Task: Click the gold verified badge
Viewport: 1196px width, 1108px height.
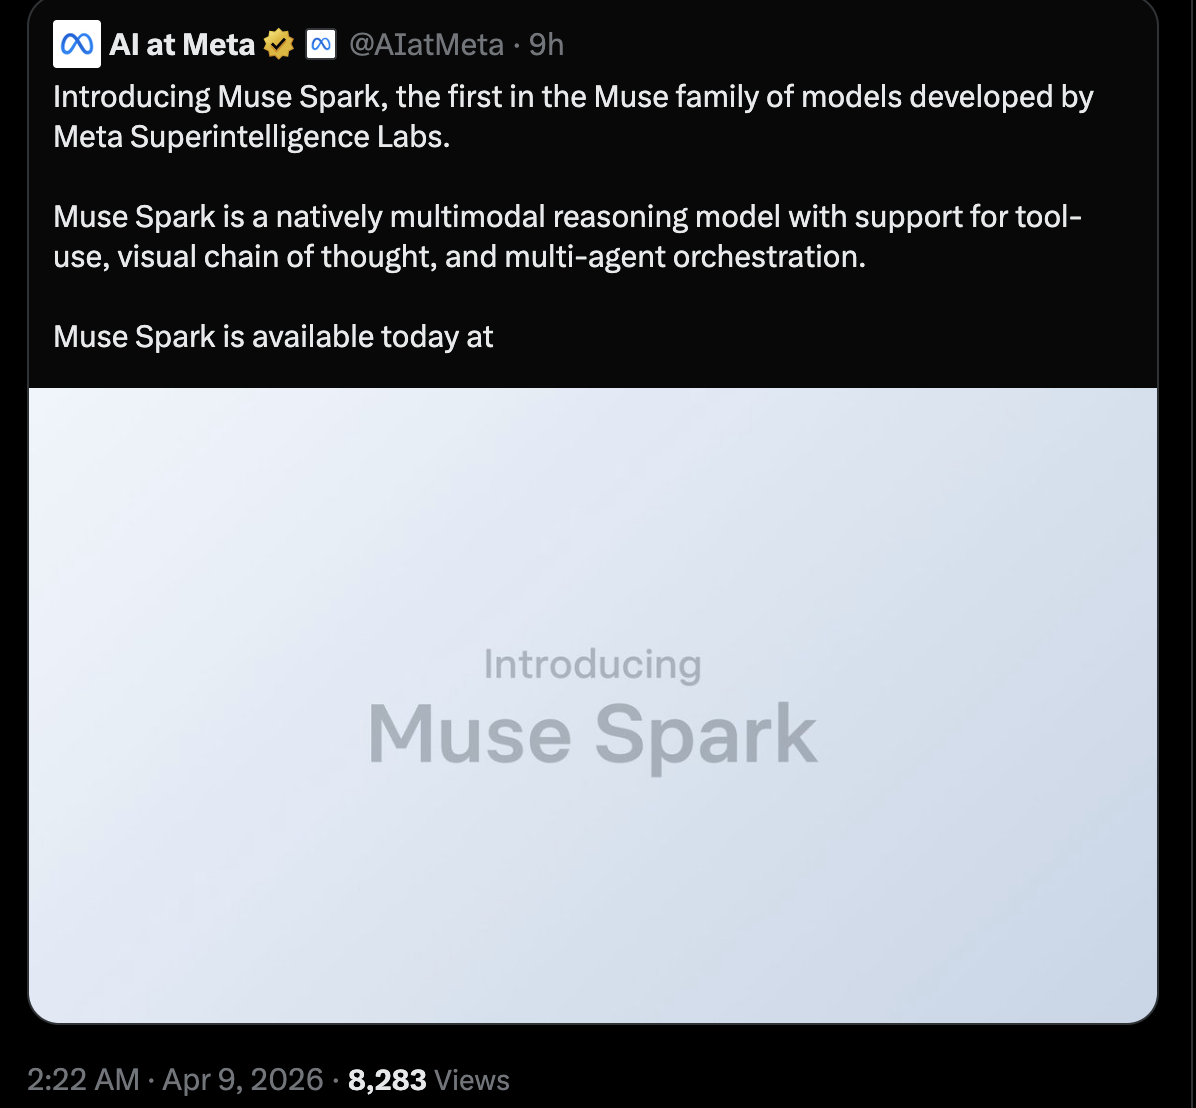Action: [x=278, y=44]
